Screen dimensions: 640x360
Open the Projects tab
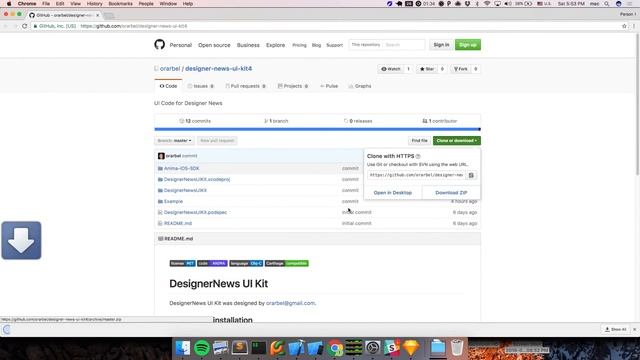pyautogui.click(x=293, y=86)
